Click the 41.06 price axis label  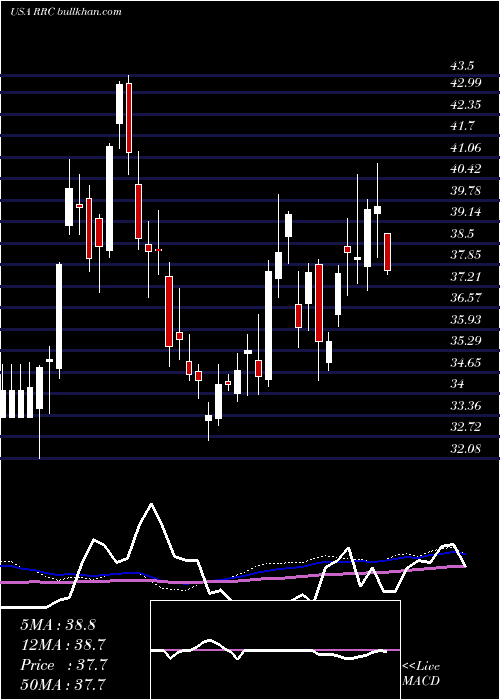[x=466, y=148]
